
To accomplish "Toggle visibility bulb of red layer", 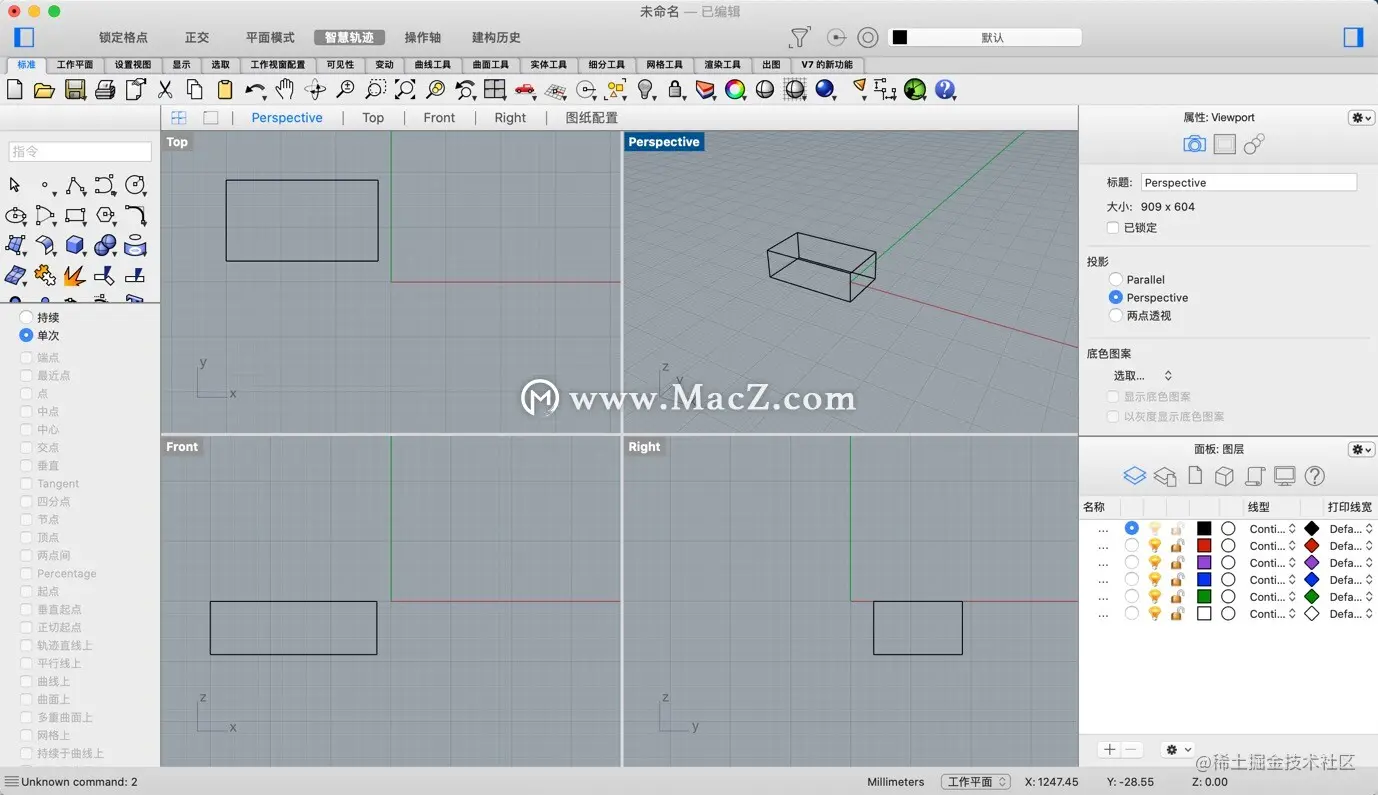I will pos(1154,546).
